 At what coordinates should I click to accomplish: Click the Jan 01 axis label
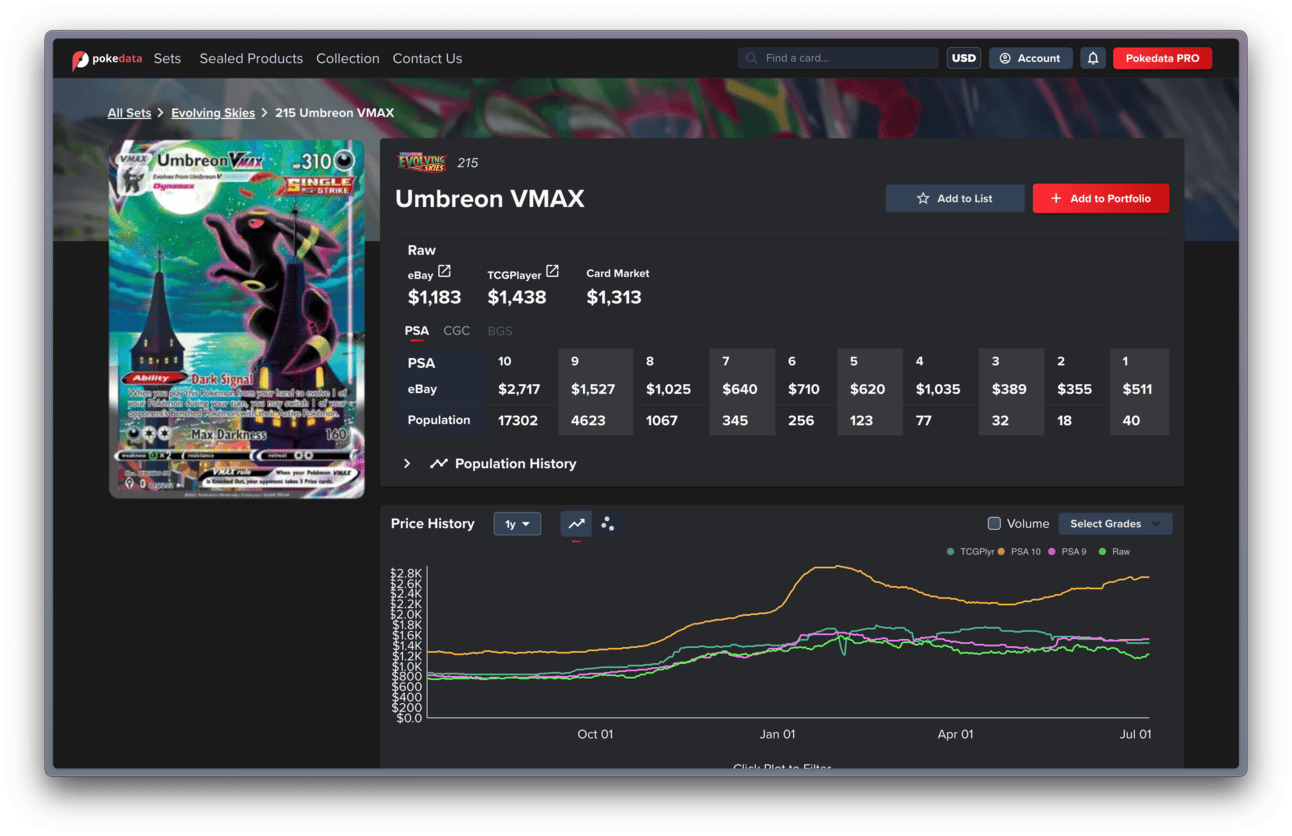[x=777, y=734]
